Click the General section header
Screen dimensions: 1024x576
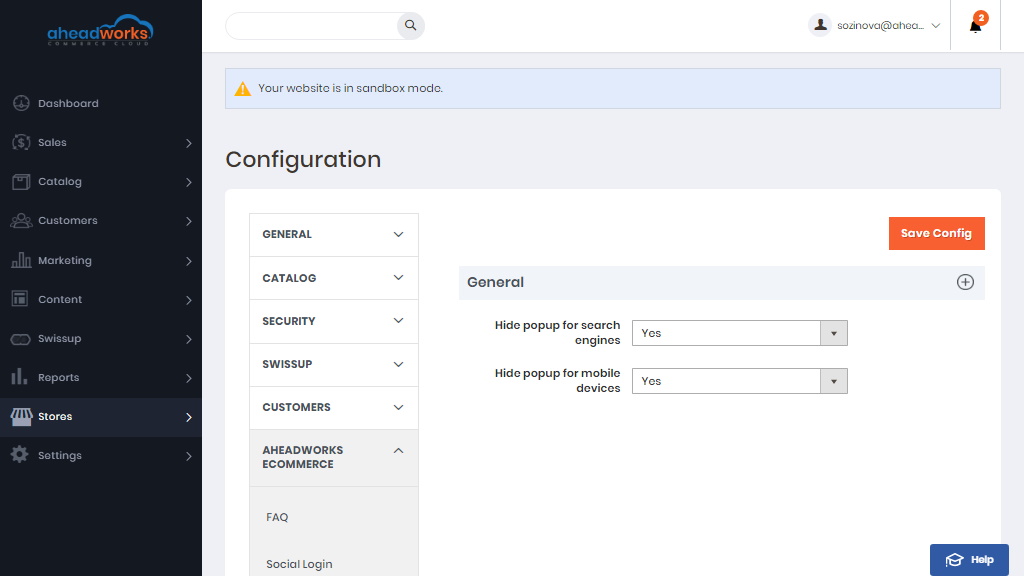(722, 282)
